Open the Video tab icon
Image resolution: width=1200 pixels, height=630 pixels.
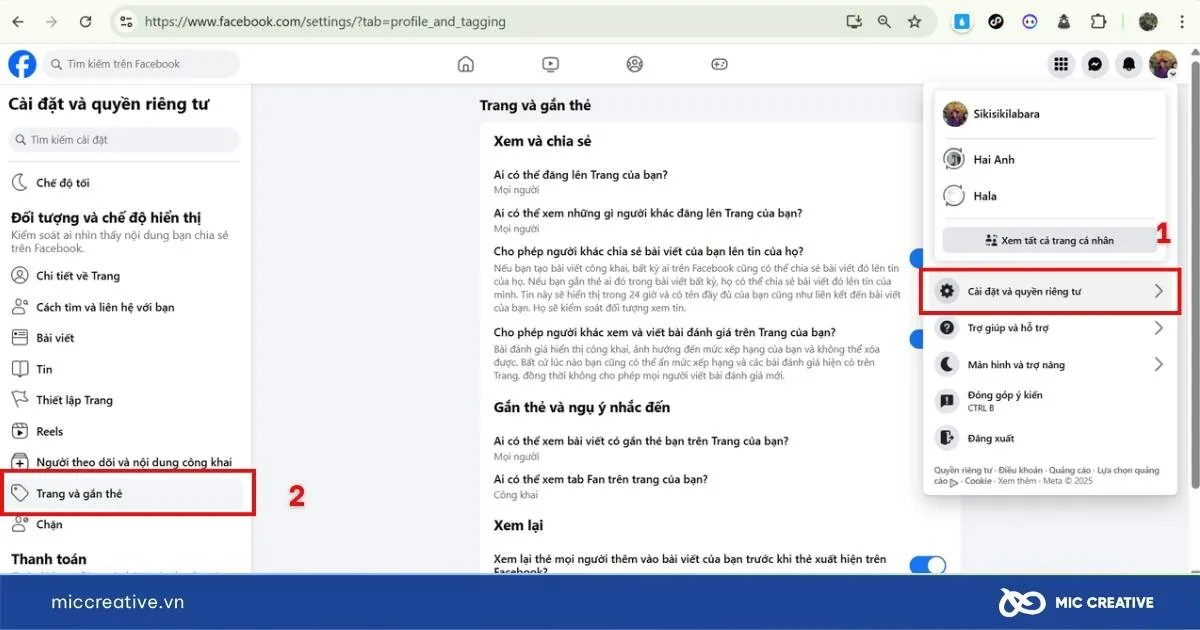click(x=550, y=64)
